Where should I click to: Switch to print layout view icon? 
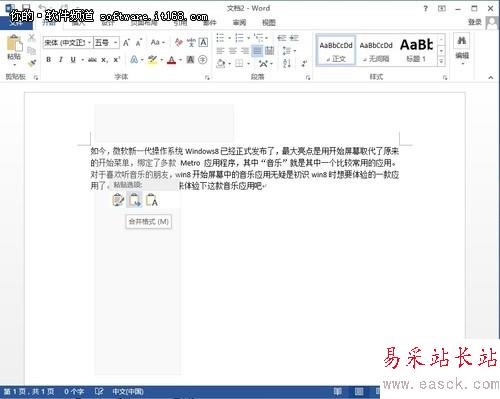[359, 391]
